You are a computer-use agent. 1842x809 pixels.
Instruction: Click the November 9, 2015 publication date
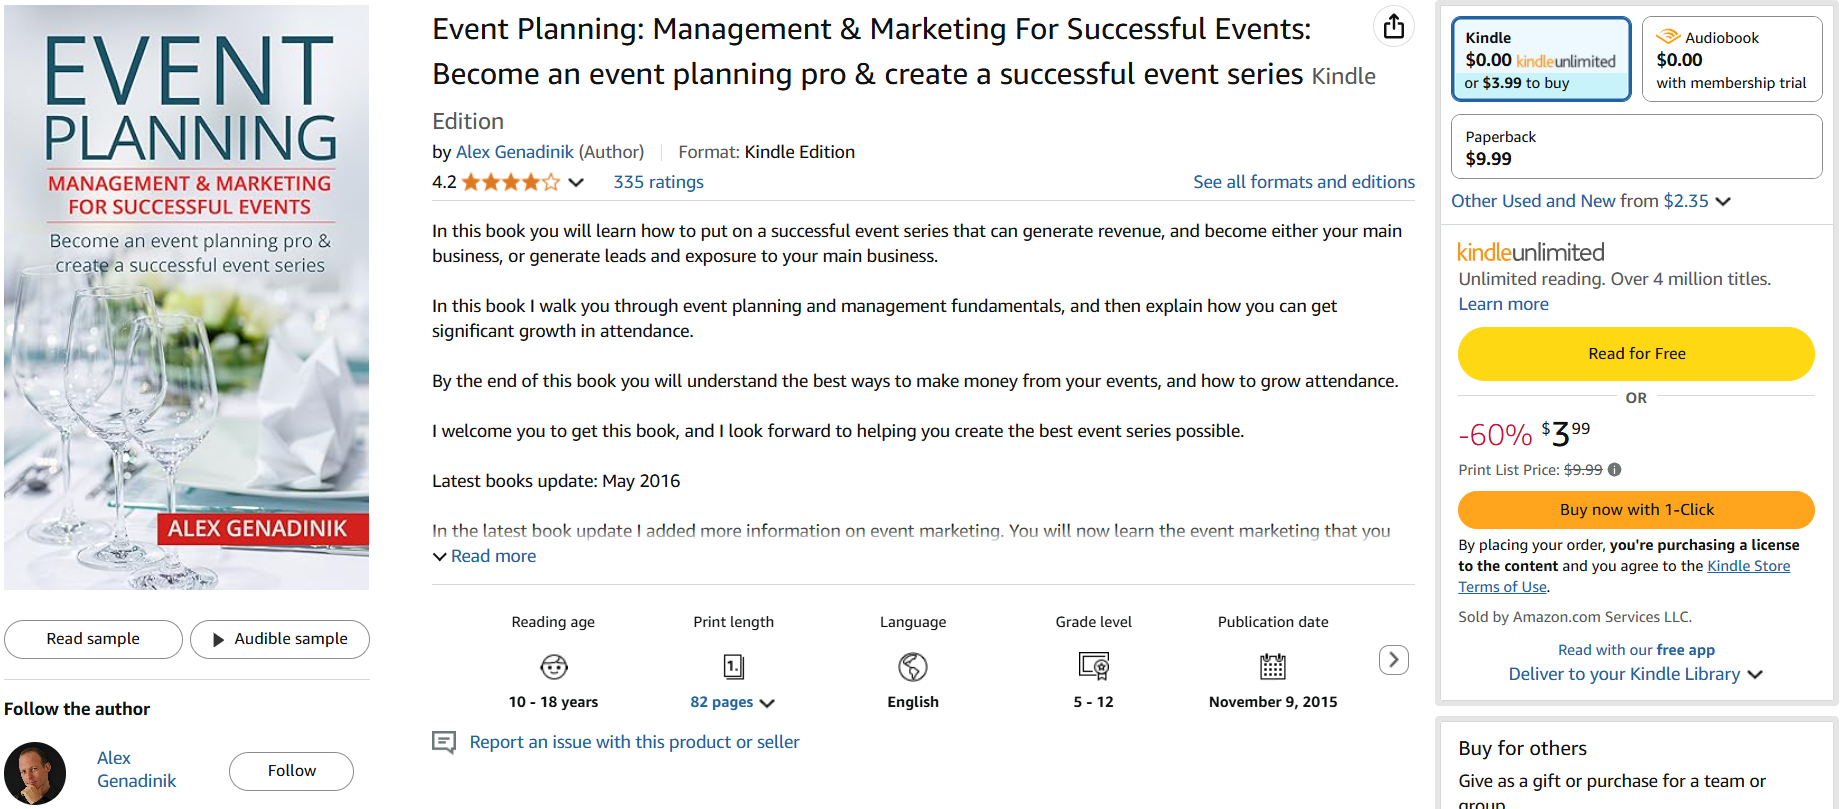[1273, 702]
